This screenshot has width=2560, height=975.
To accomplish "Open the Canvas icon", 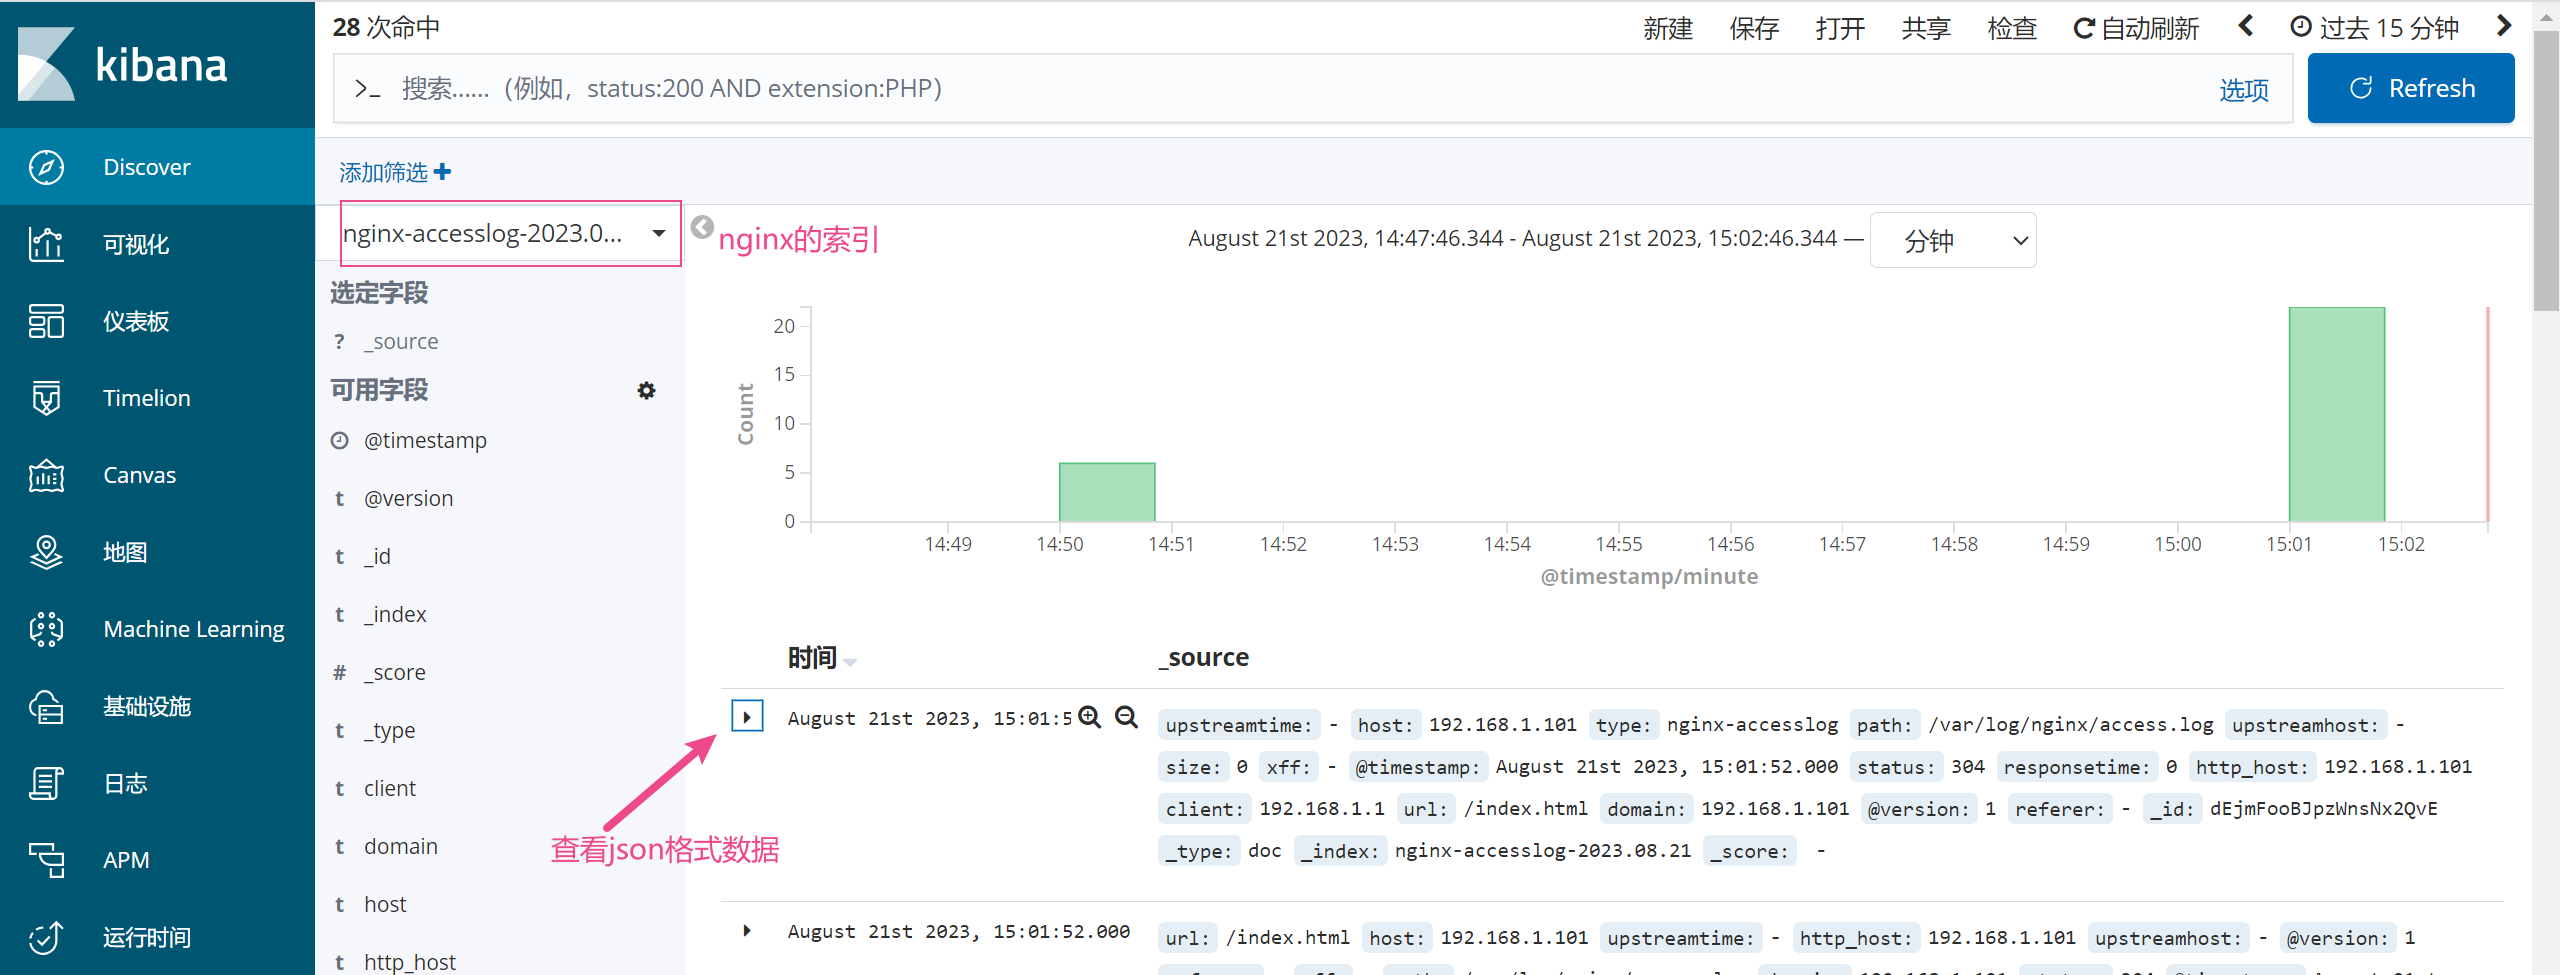I will click(x=46, y=475).
